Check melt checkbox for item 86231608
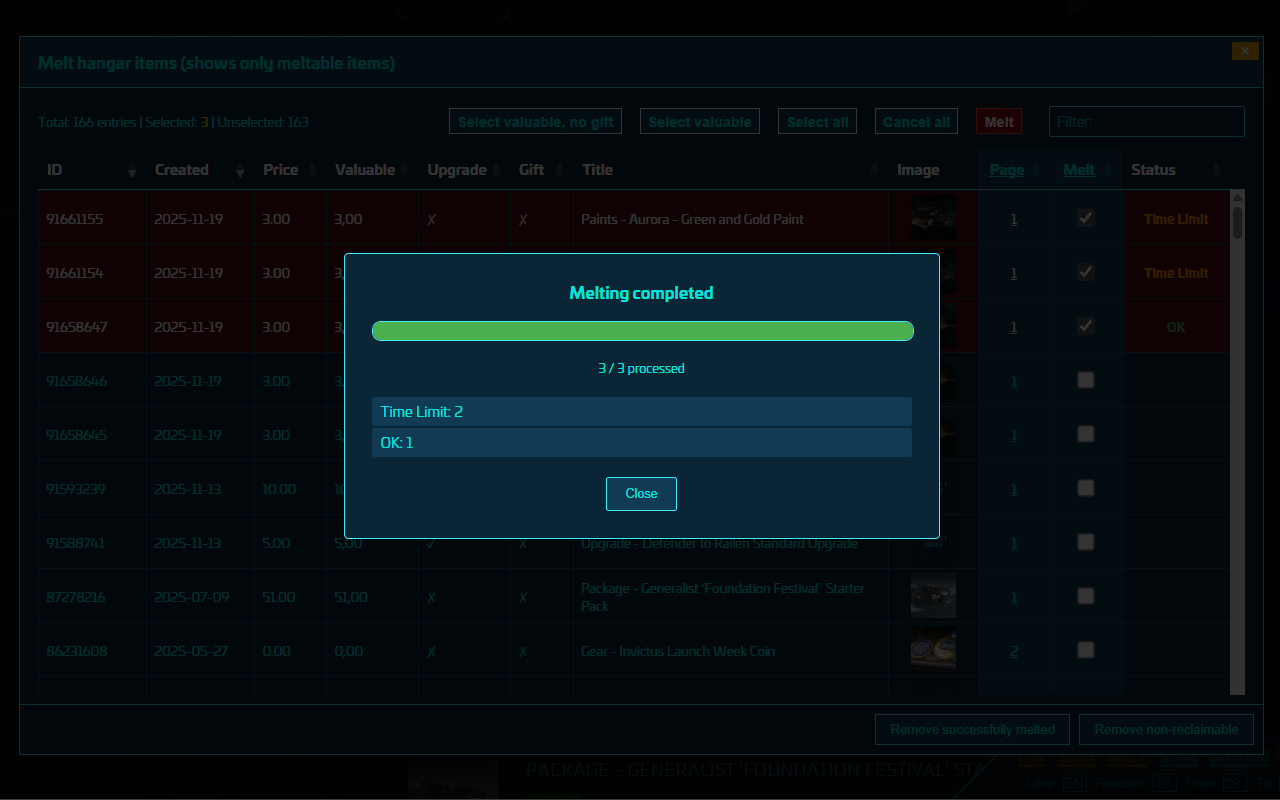The height and width of the screenshot is (800, 1280). [1085, 650]
